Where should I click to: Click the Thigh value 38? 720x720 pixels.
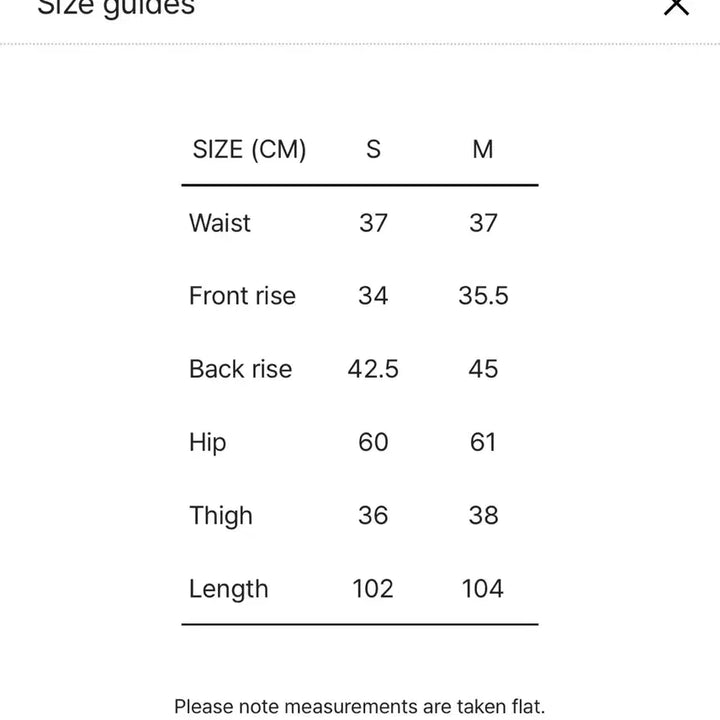pos(483,515)
